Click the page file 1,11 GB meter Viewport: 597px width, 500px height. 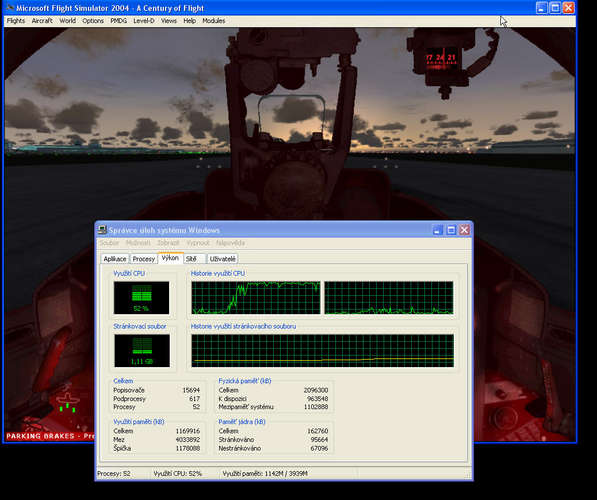(x=142, y=351)
